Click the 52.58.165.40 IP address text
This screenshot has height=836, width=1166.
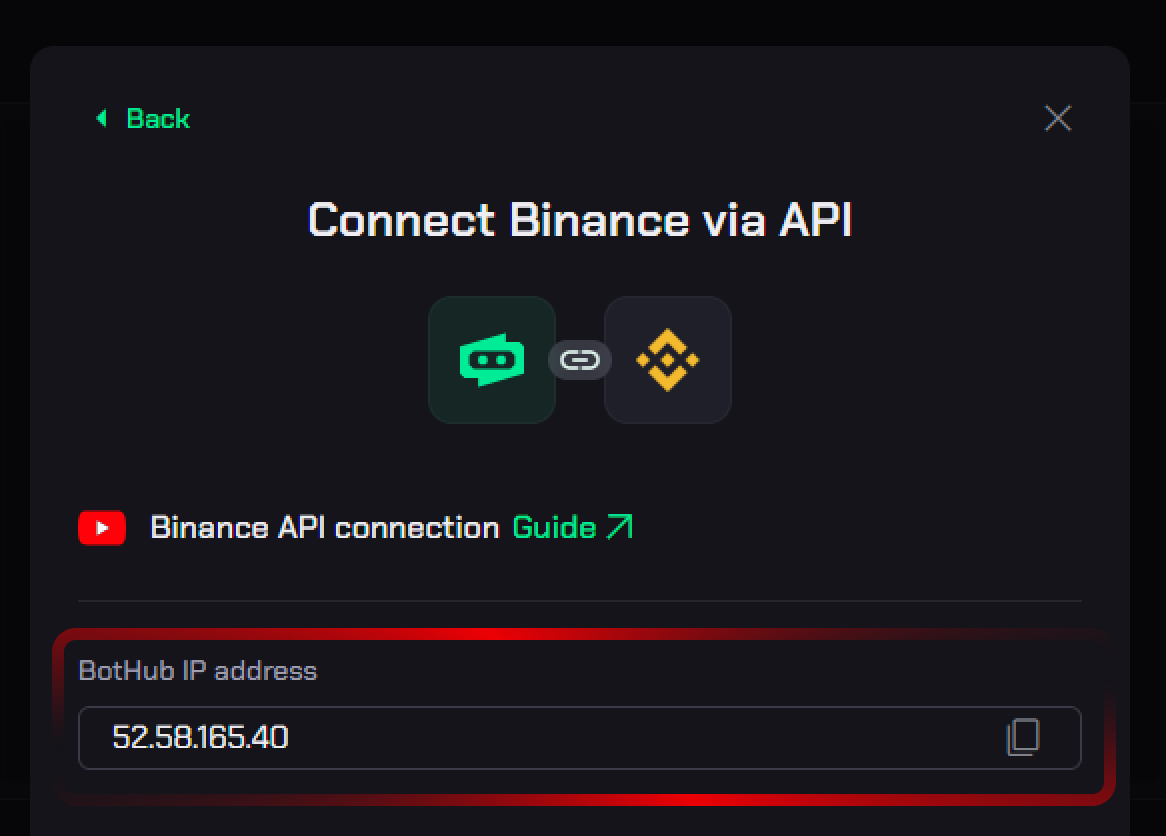[x=200, y=738]
